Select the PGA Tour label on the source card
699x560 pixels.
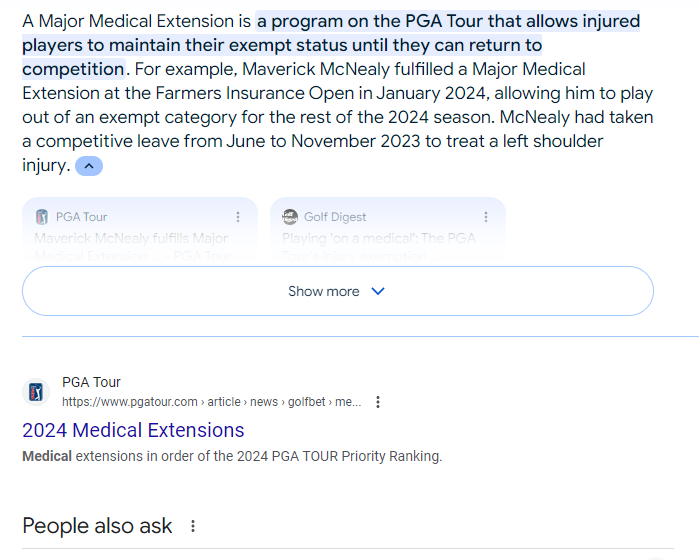click(82, 217)
